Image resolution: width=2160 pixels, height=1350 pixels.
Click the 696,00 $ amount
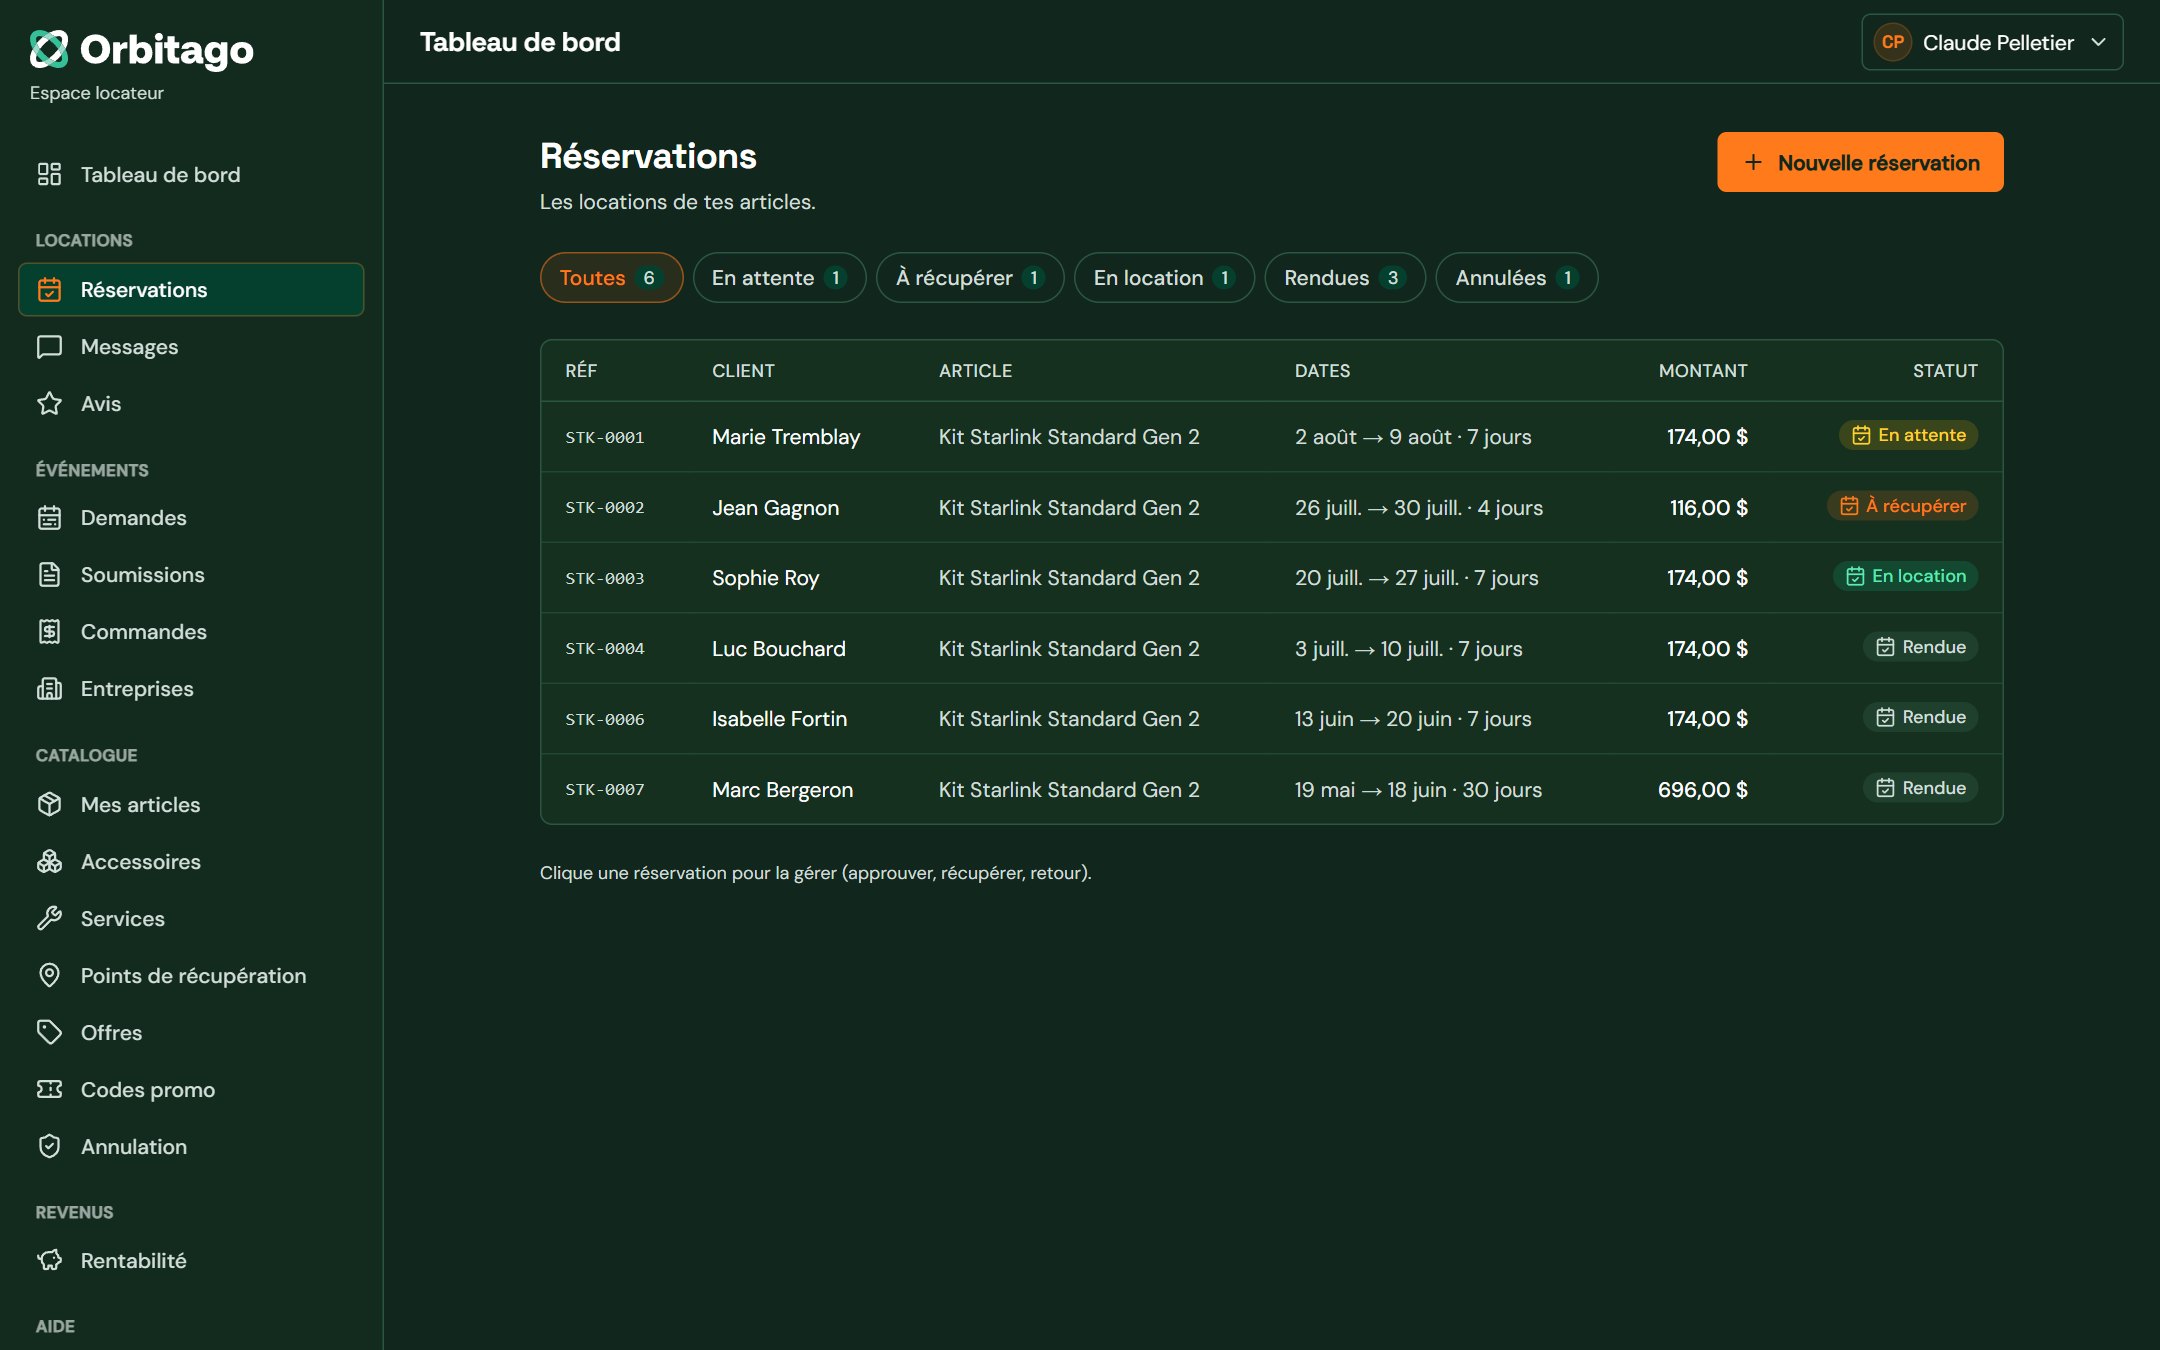(x=1702, y=790)
